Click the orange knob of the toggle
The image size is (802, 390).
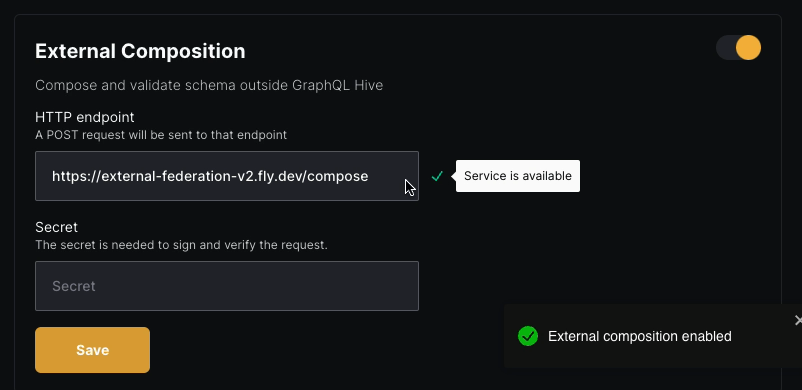click(748, 48)
